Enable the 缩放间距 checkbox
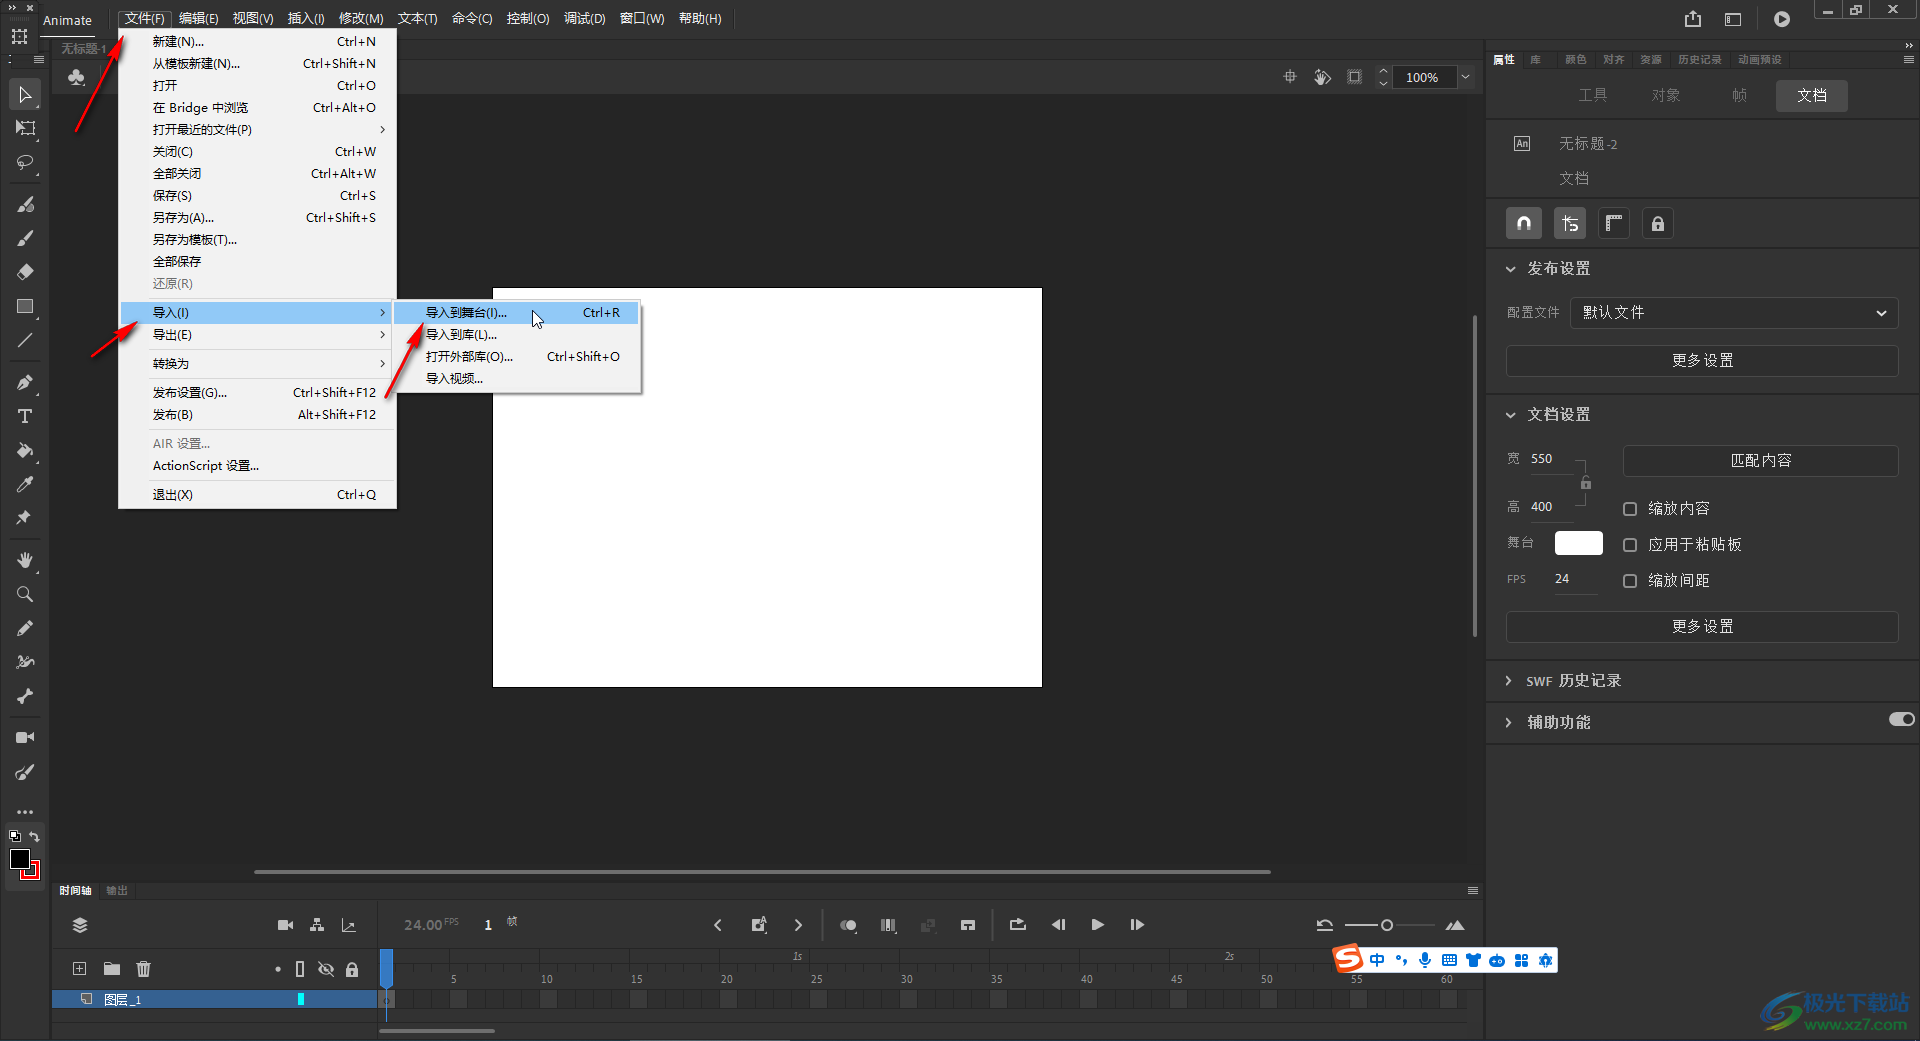The width and height of the screenshot is (1920, 1041). 1630,581
